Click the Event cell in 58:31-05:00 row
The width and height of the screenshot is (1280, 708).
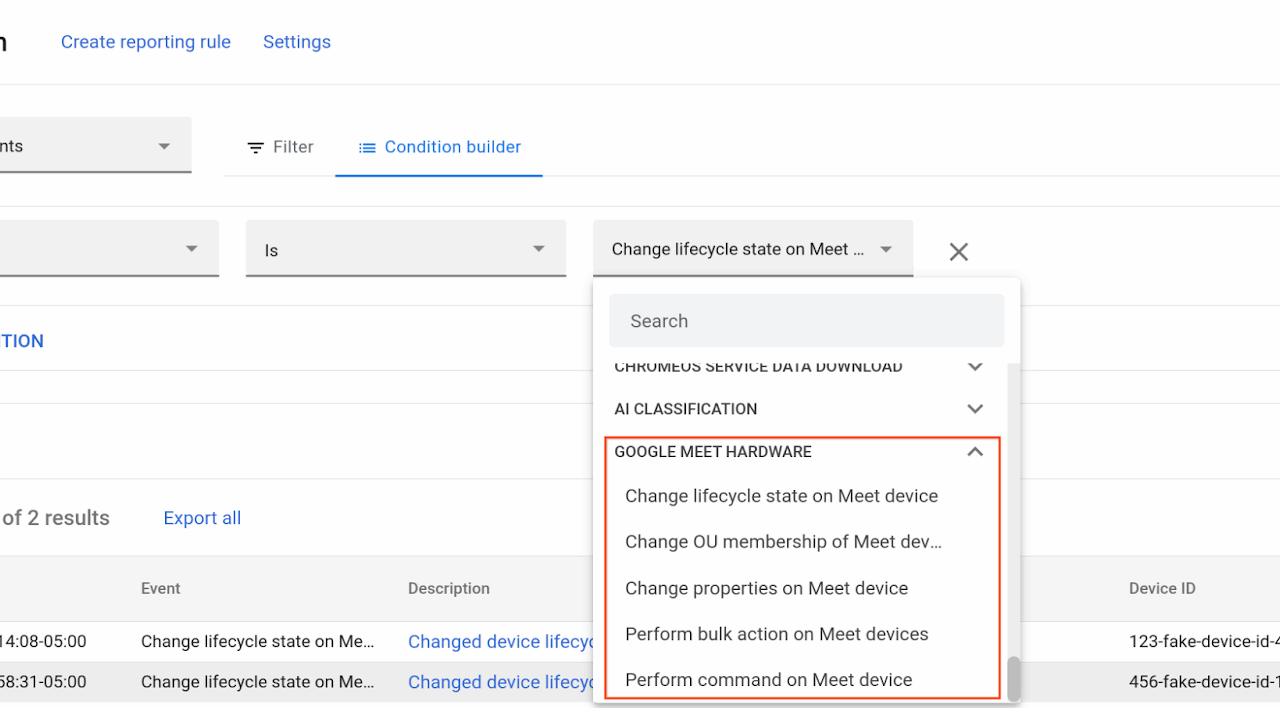click(258, 682)
